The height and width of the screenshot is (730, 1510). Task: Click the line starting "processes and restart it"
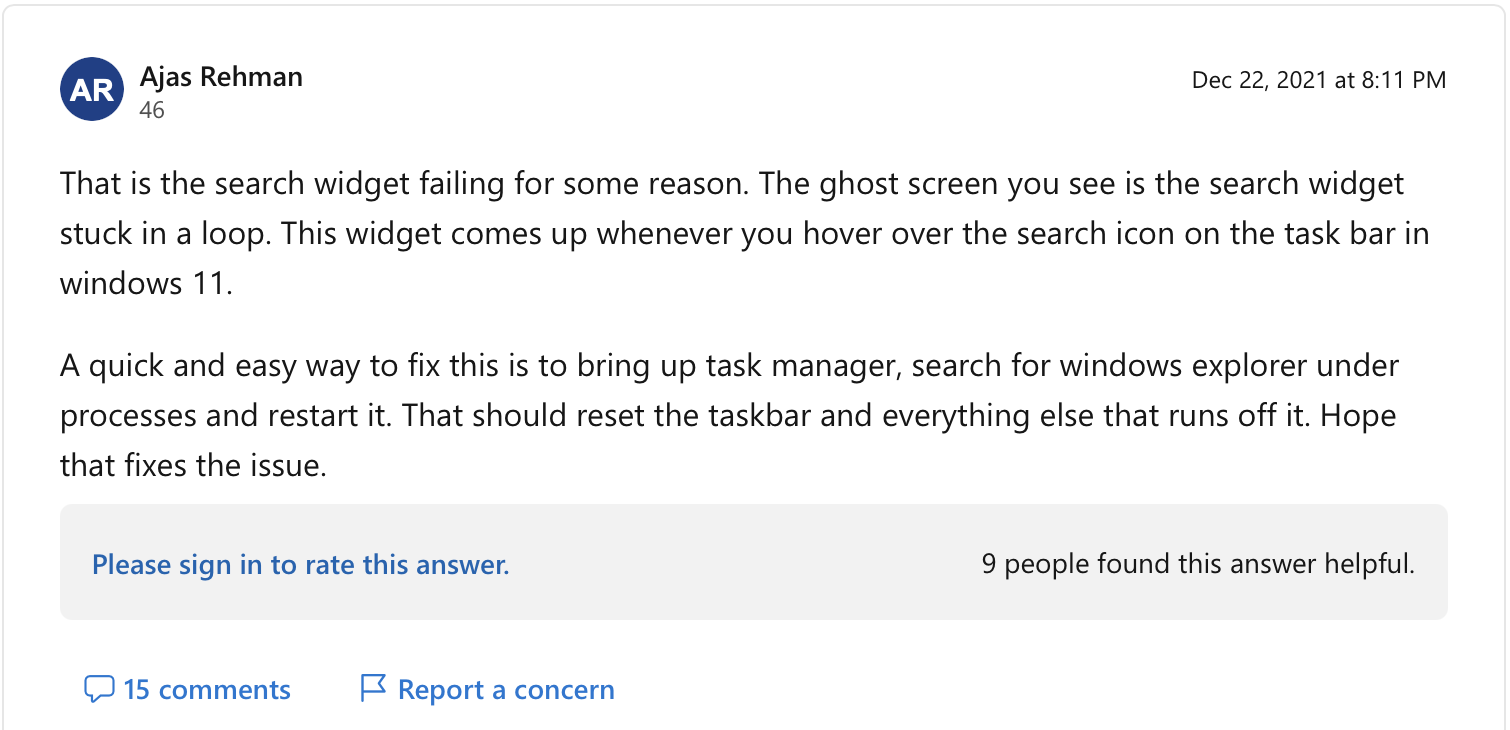728,416
